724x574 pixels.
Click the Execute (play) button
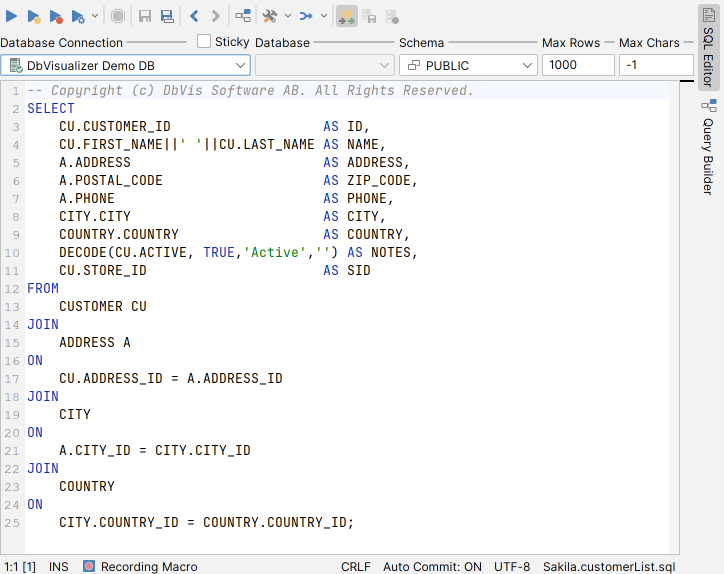coord(12,16)
